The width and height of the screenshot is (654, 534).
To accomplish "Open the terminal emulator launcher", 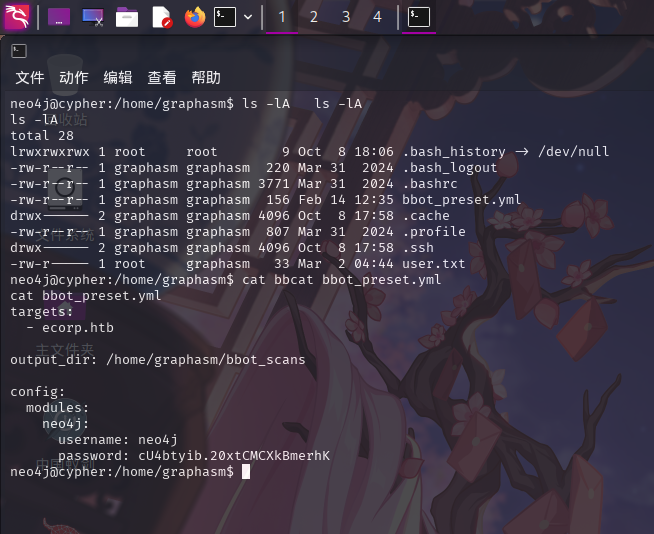I will coord(225,17).
